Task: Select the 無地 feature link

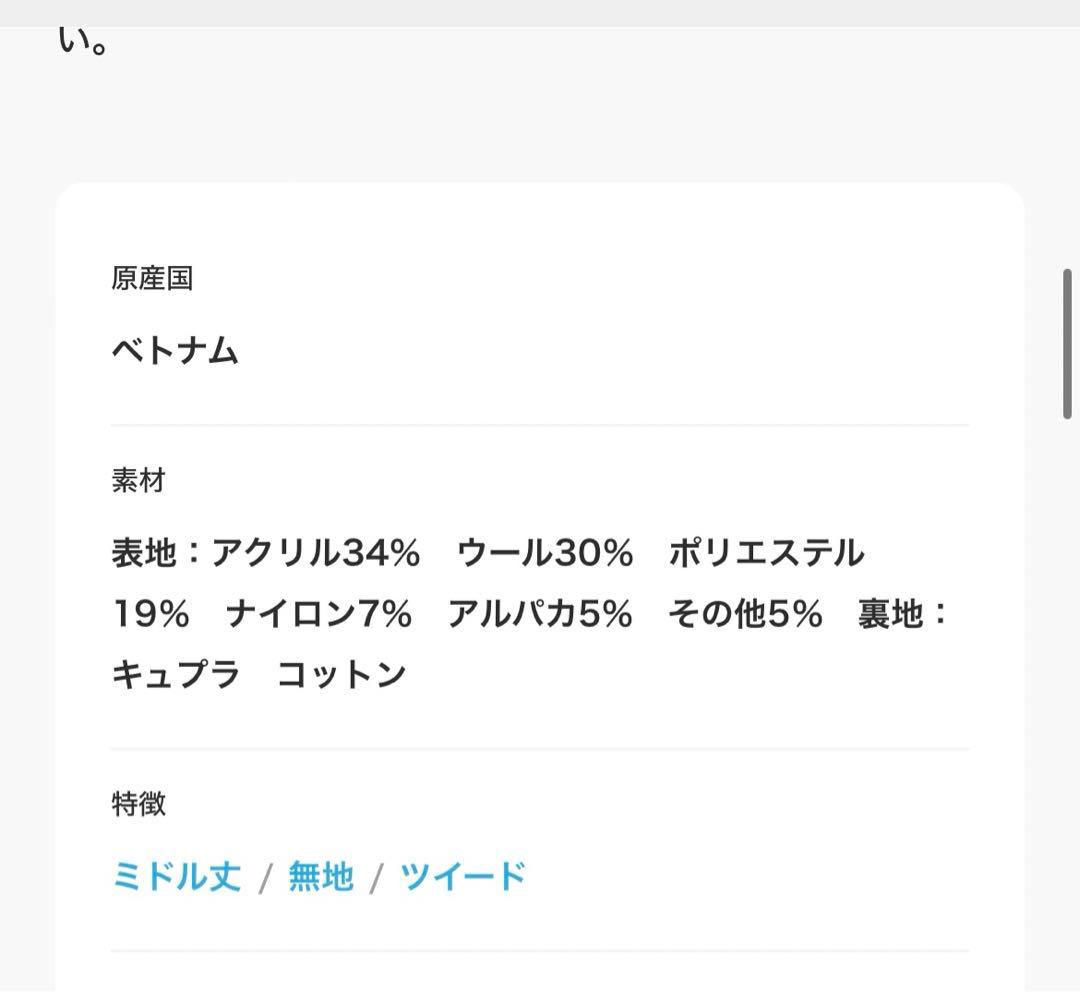Action: [320, 875]
